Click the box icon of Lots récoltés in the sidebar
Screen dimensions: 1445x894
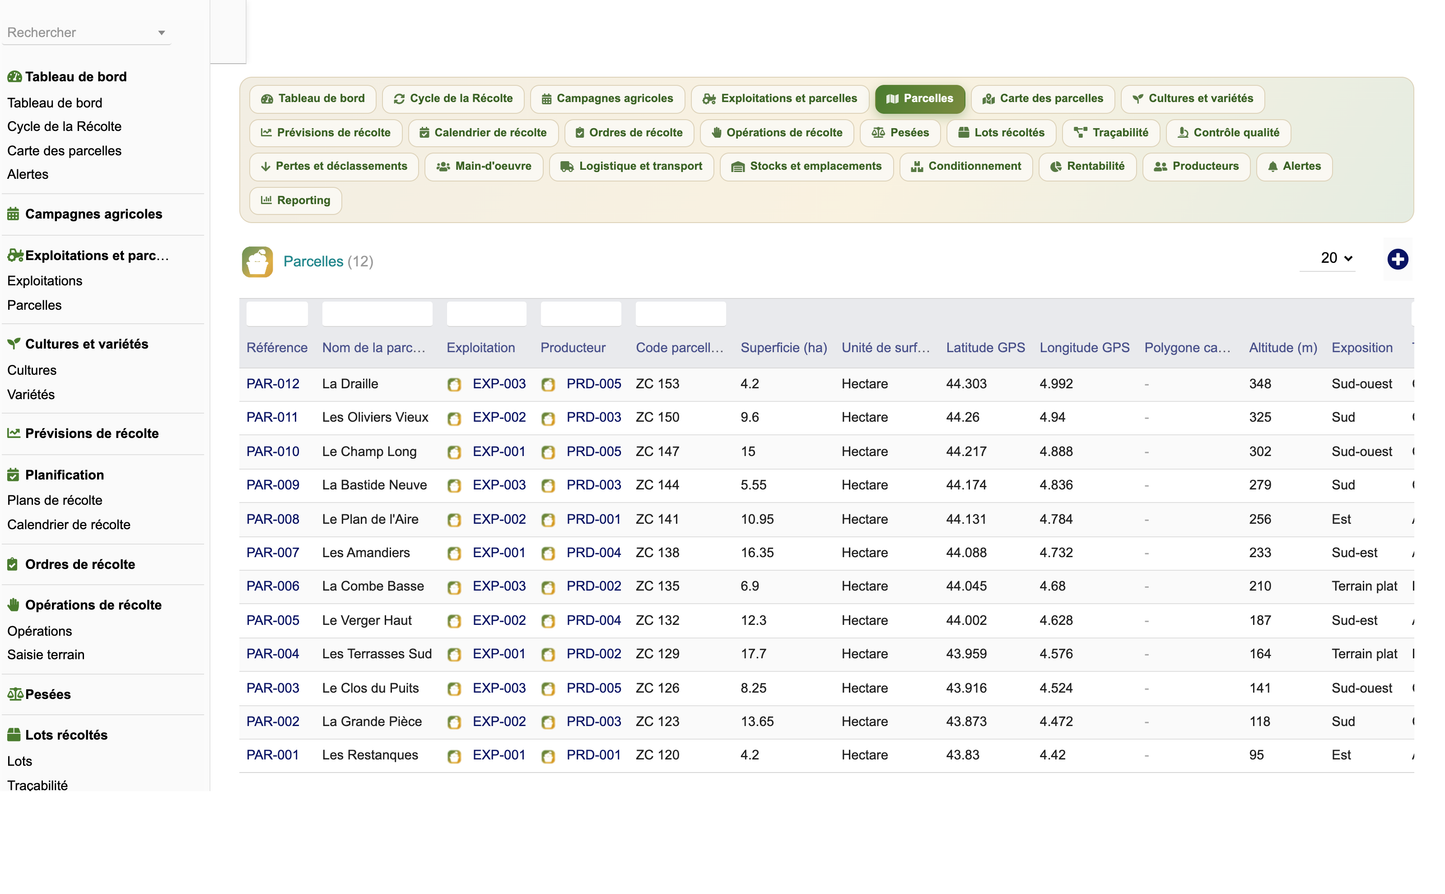pyautogui.click(x=14, y=735)
